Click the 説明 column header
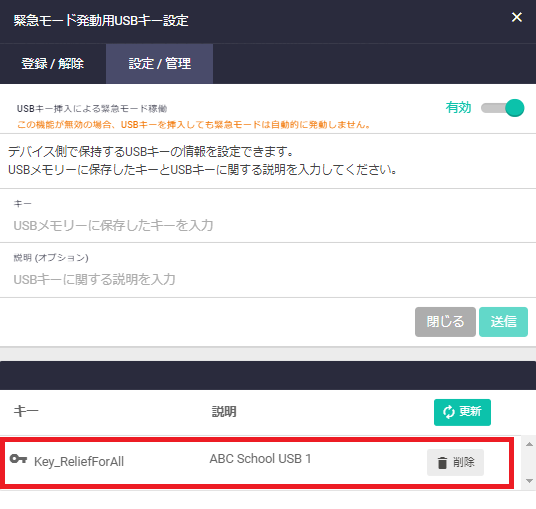This screenshot has height=509, width=536. pyautogui.click(x=224, y=412)
